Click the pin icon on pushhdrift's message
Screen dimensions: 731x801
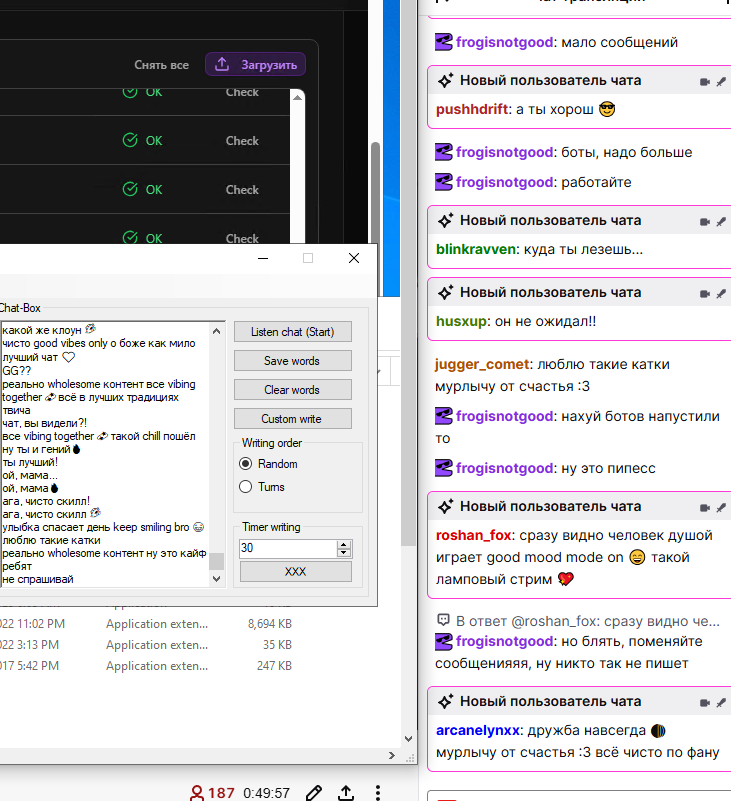(721, 81)
